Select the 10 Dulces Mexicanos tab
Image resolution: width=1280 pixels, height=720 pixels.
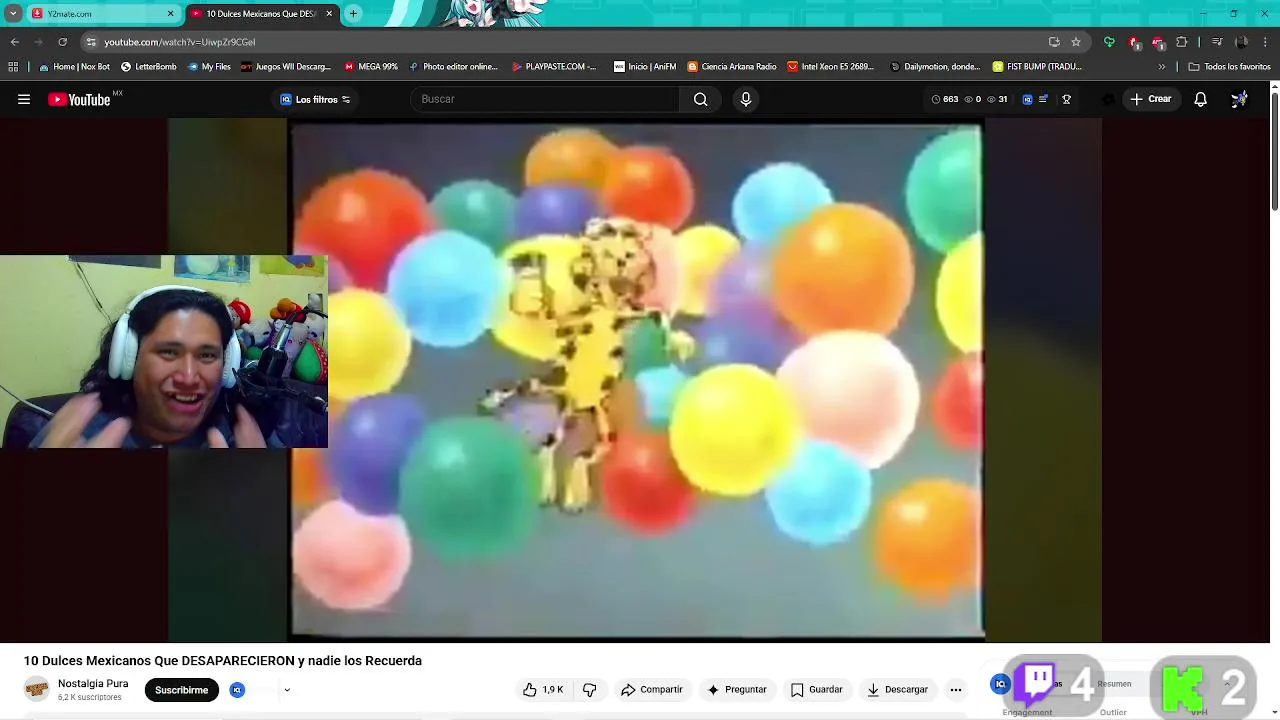[260, 14]
